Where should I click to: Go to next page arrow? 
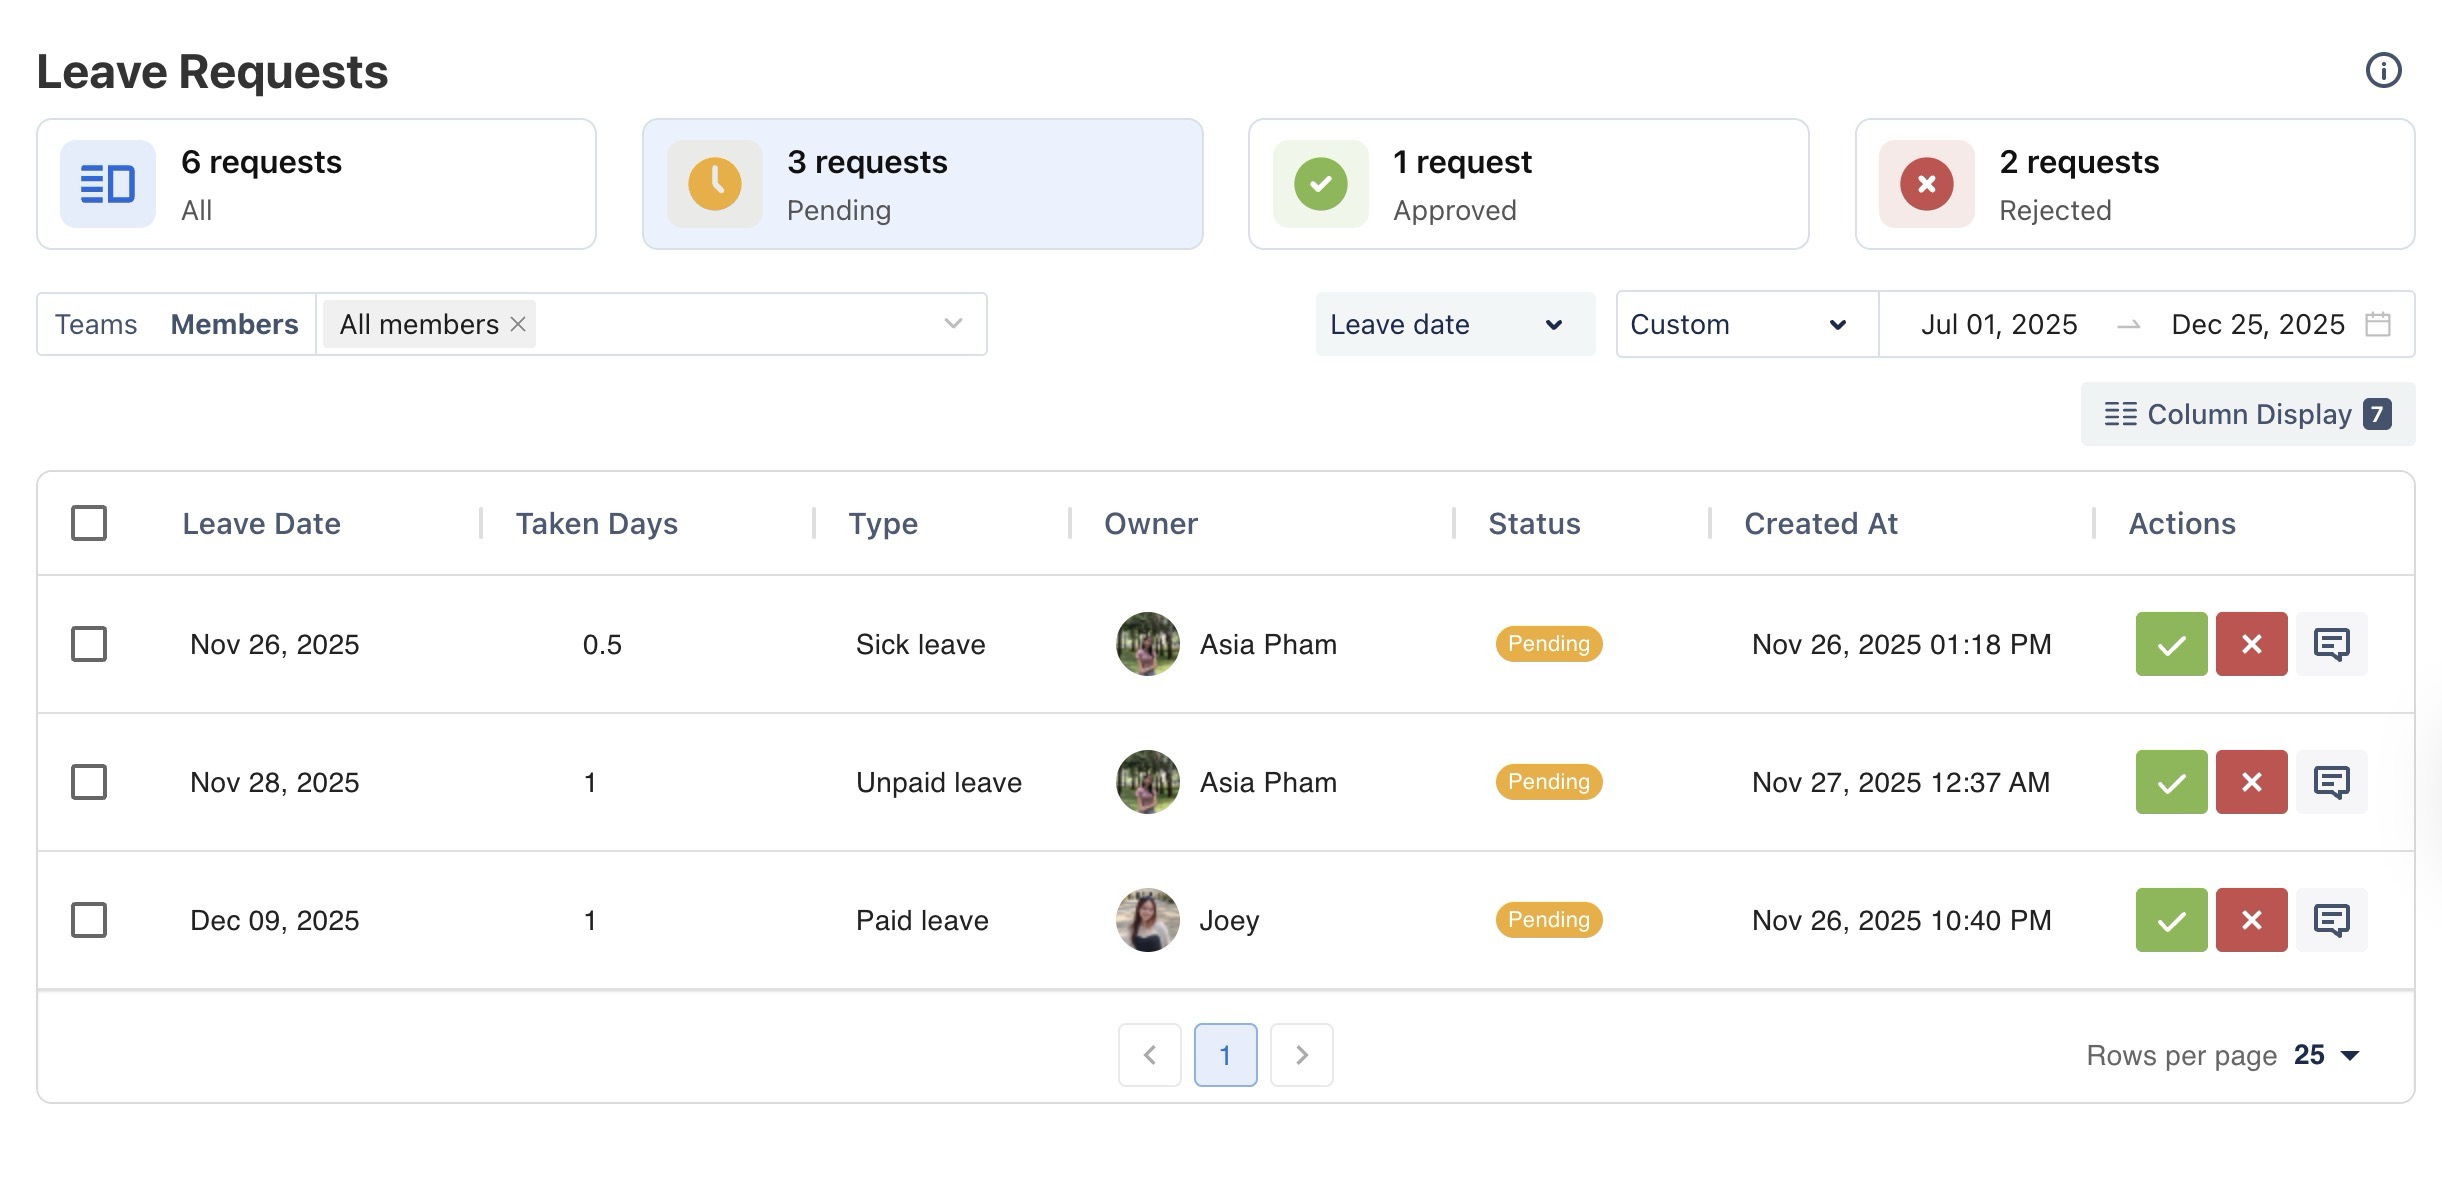[x=1301, y=1055]
